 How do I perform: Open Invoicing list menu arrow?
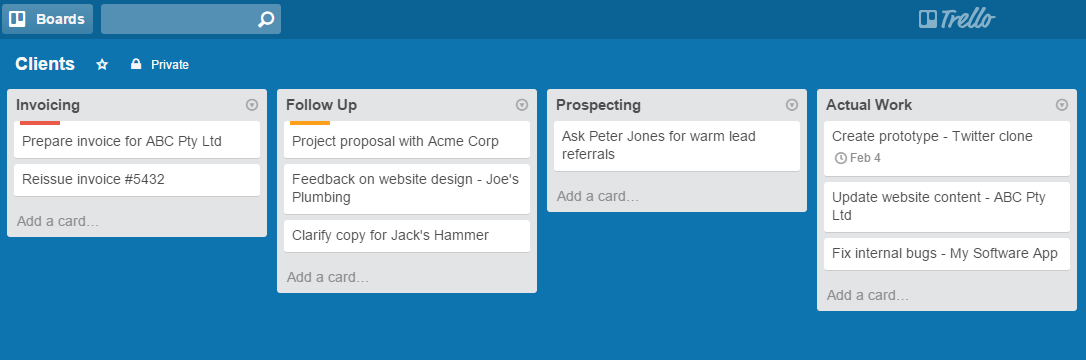pos(252,105)
